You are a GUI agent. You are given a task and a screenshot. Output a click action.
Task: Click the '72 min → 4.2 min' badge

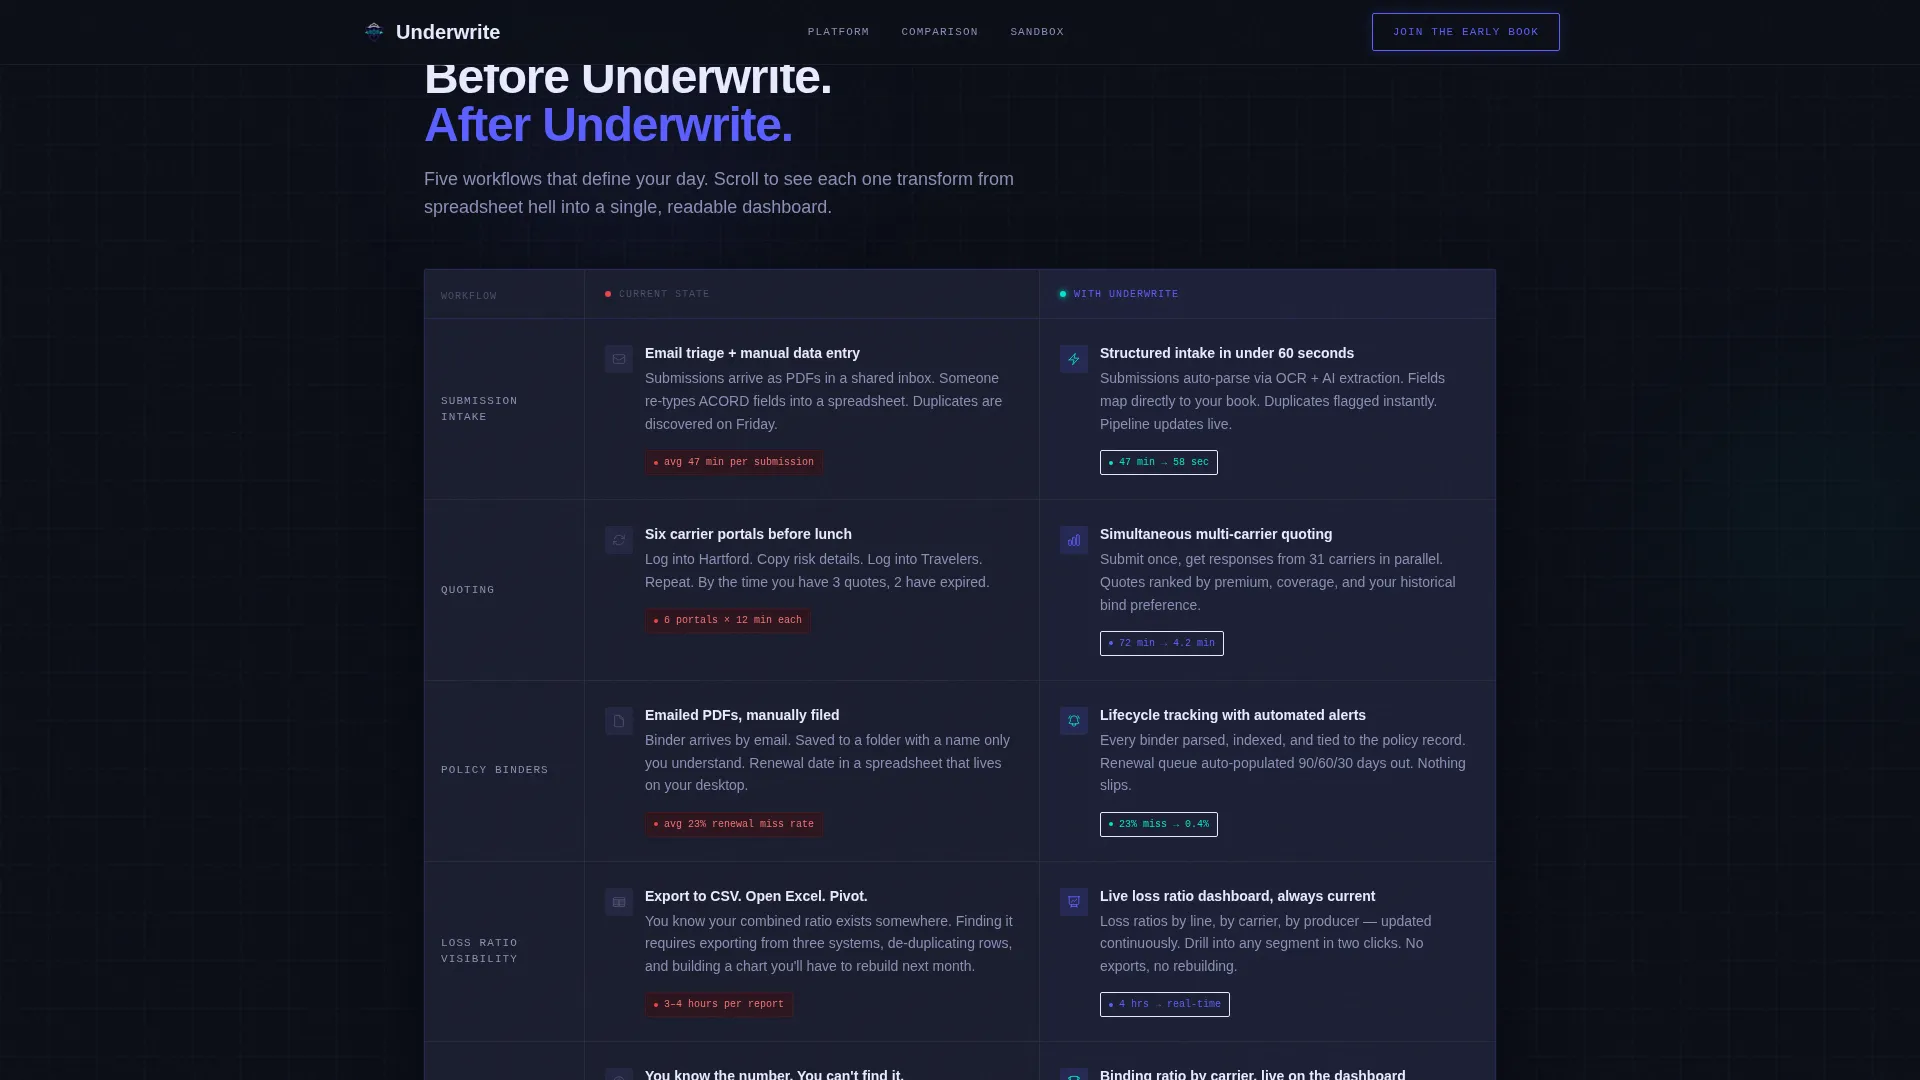pos(1161,643)
